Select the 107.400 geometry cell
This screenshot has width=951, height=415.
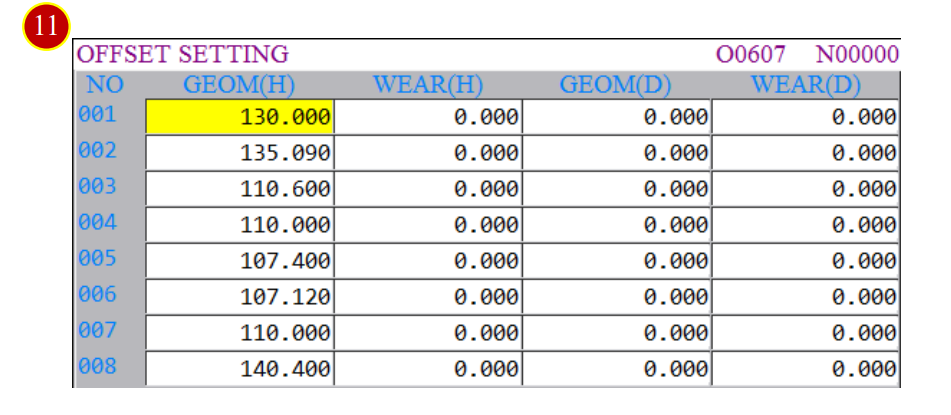coord(240,260)
